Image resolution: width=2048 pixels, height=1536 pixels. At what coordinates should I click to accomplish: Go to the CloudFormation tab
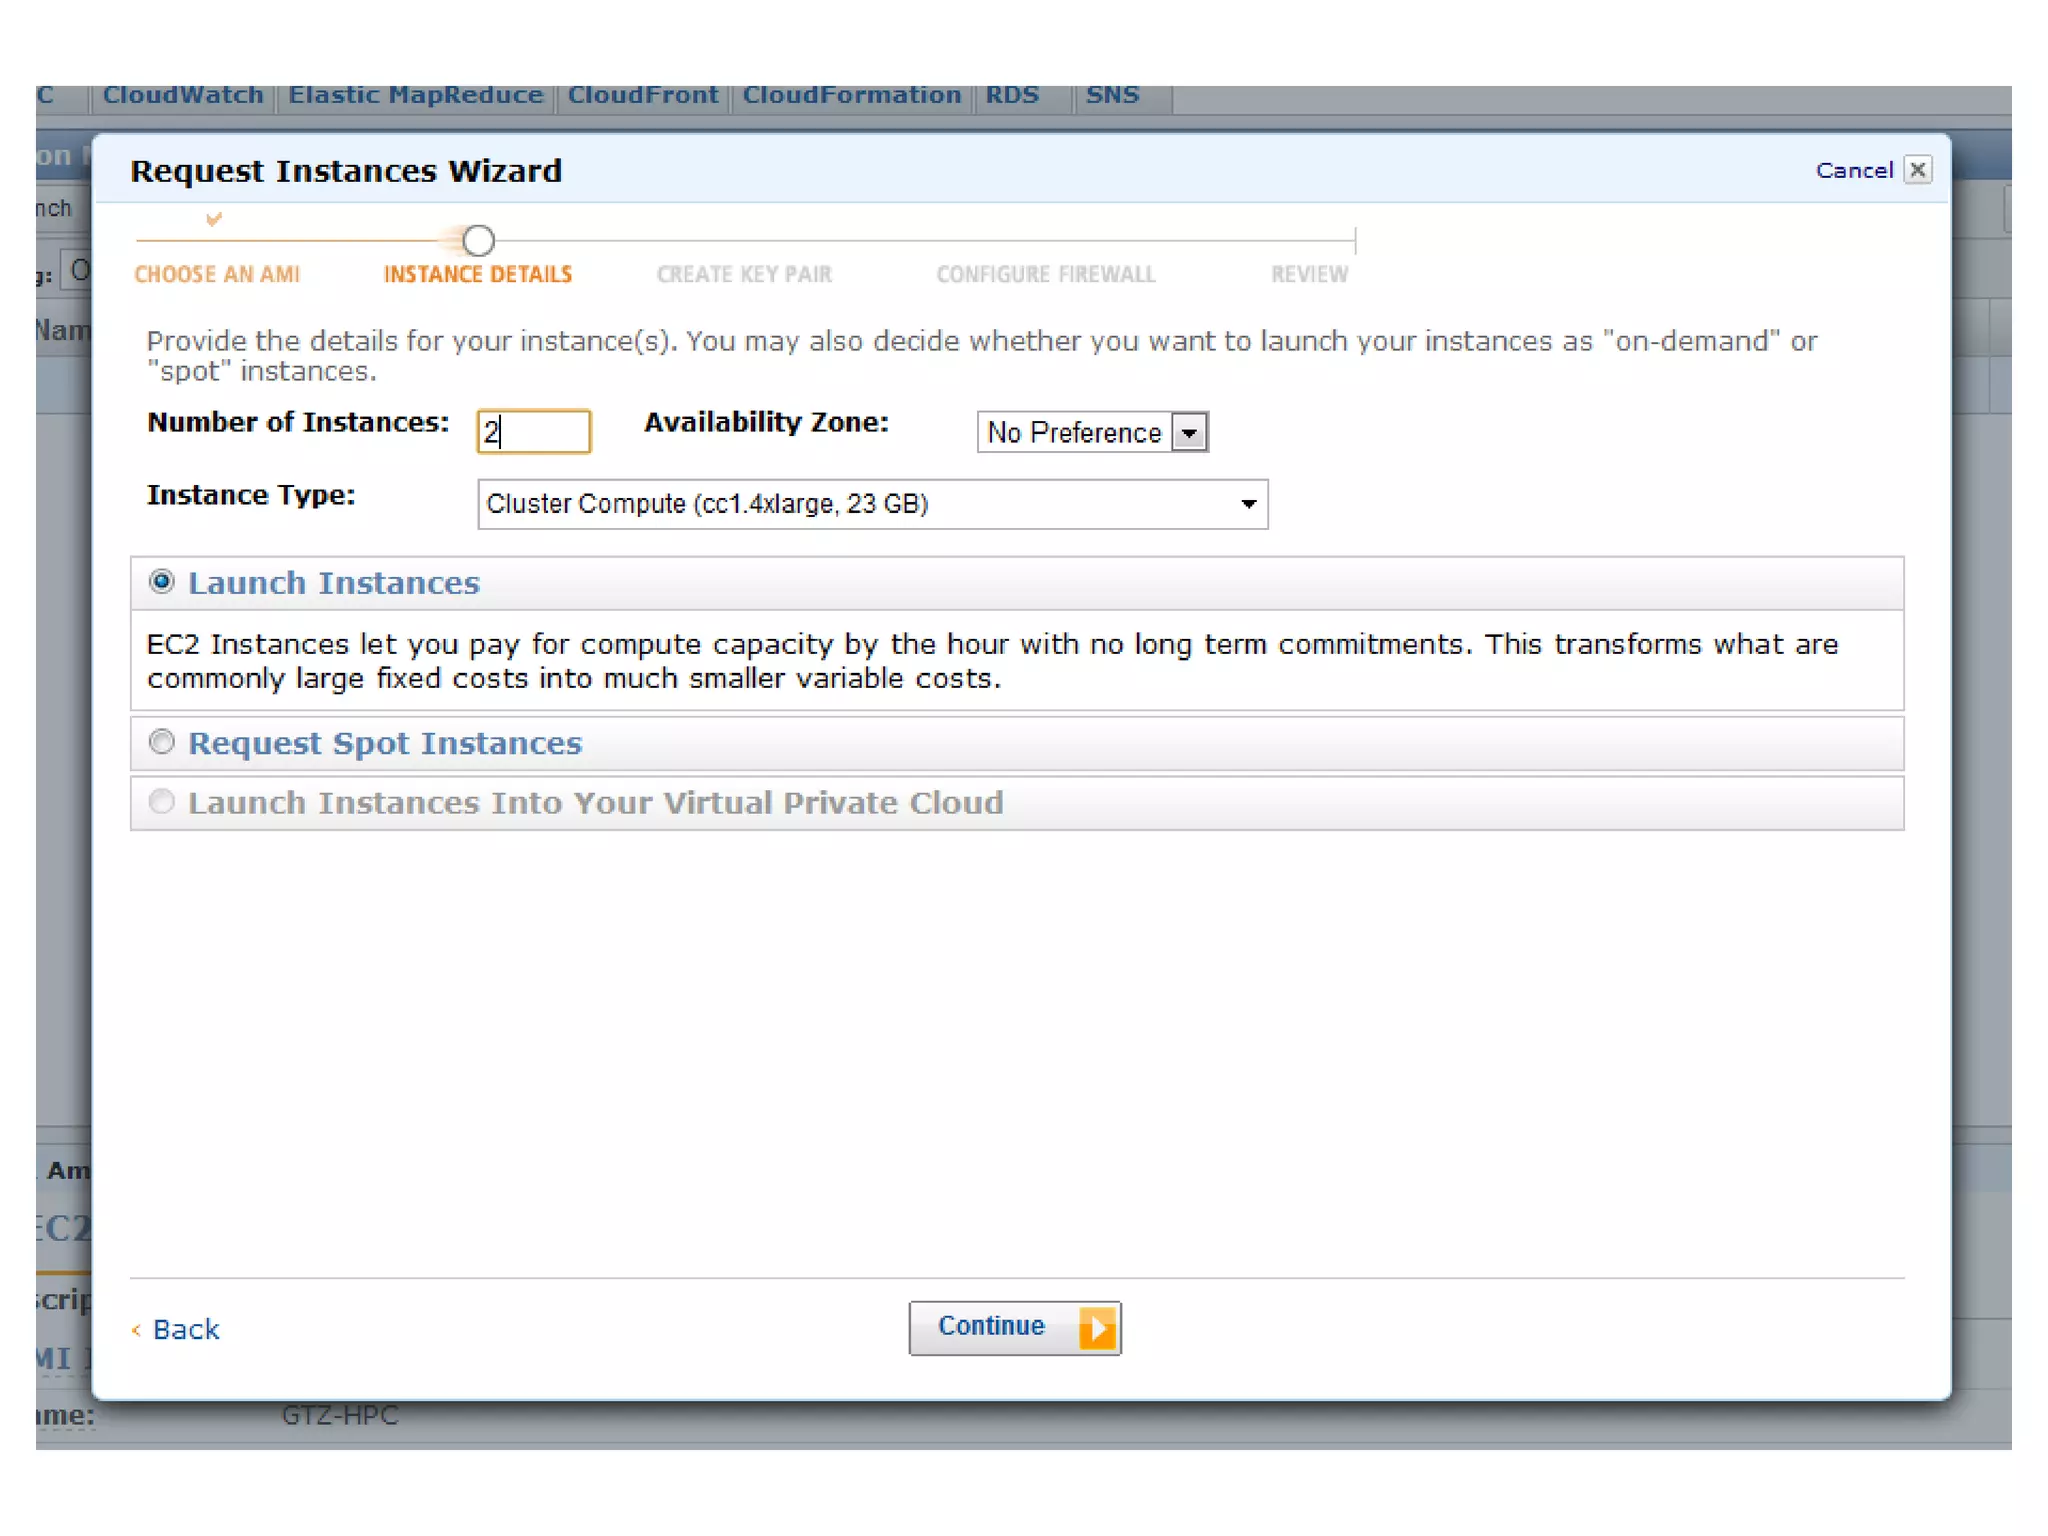click(851, 95)
